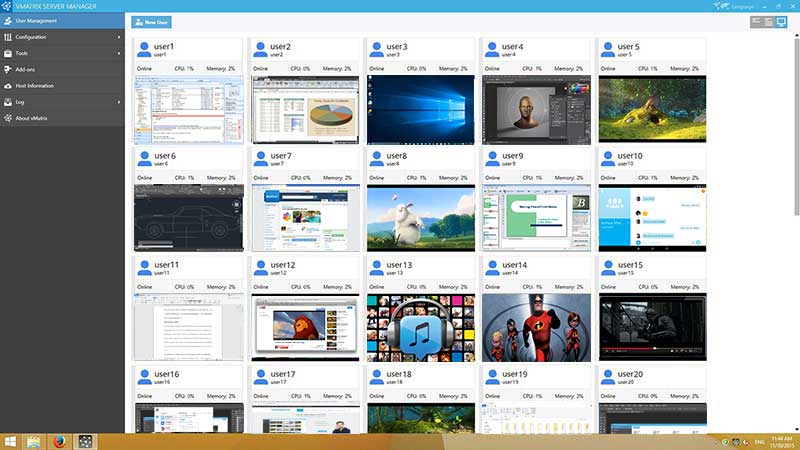Expand the Configuration submenu arrow
Viewport: 800px width, 450px height.
tap(119, 37)
